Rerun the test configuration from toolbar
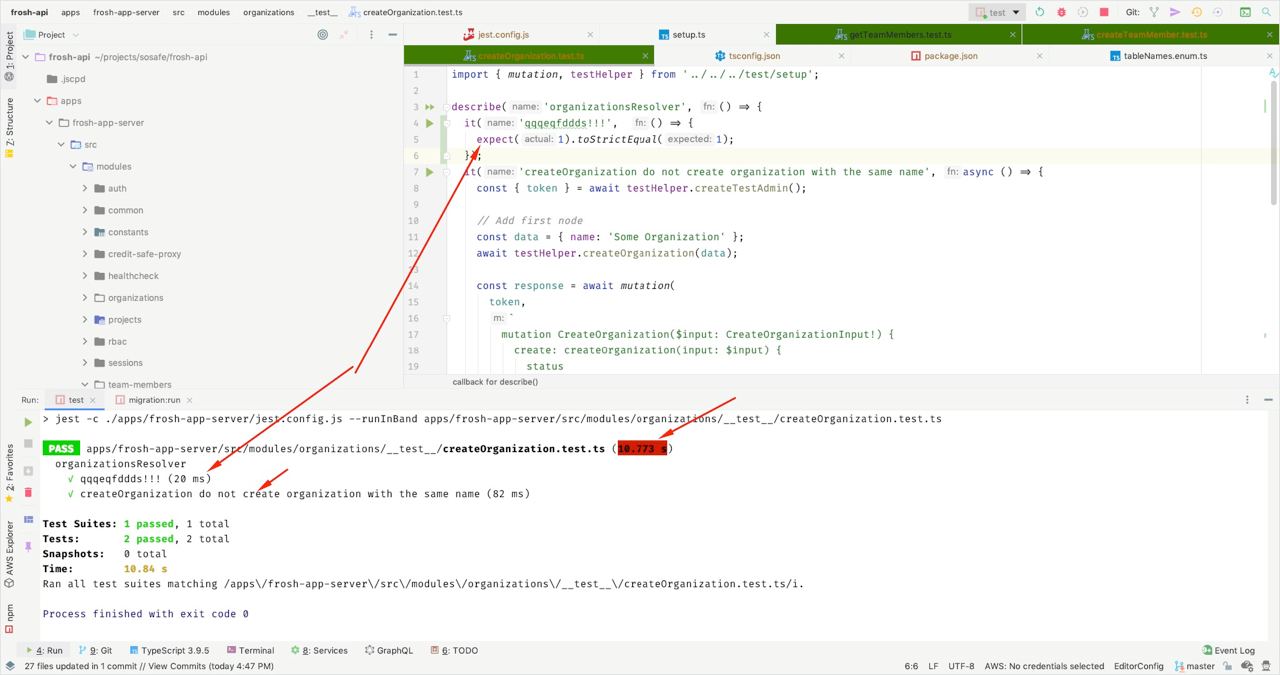Image resolution: width=1280 pixels, height=675 pixels. [1040, 12]
